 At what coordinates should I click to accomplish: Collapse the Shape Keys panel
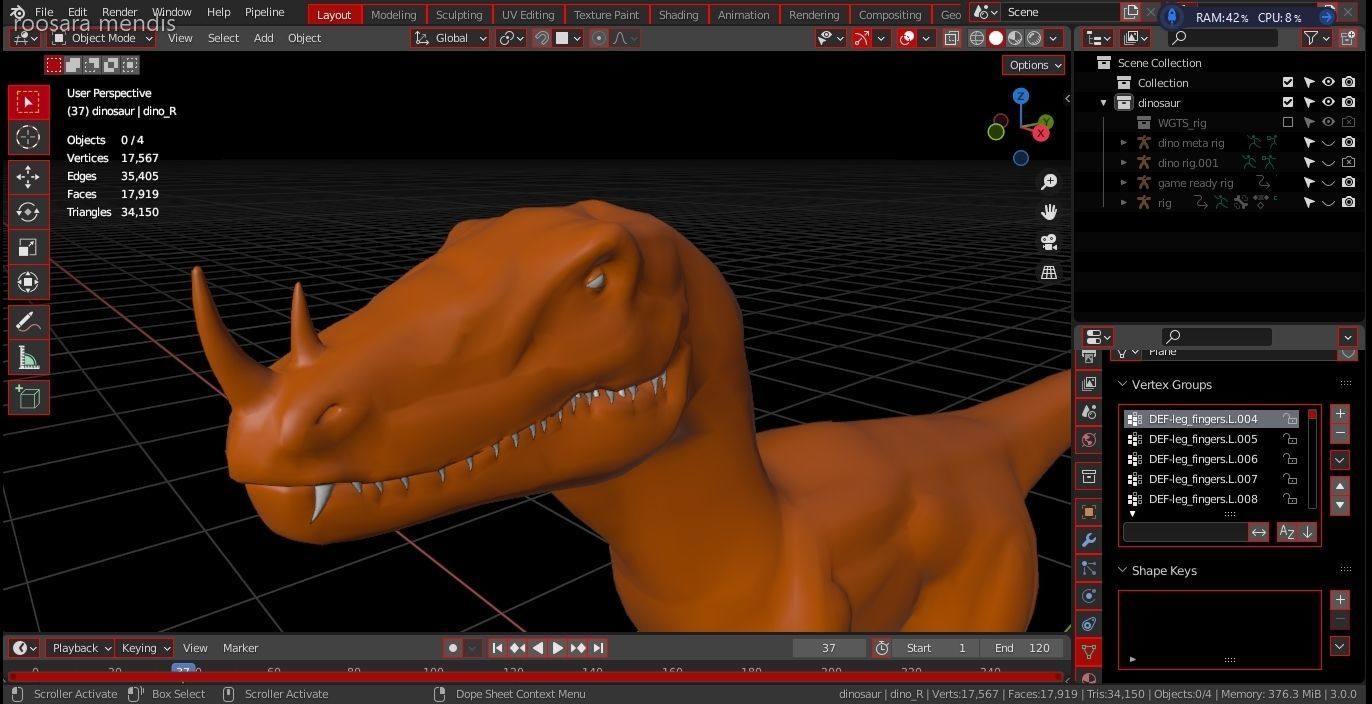click(x=1122, y=570)
